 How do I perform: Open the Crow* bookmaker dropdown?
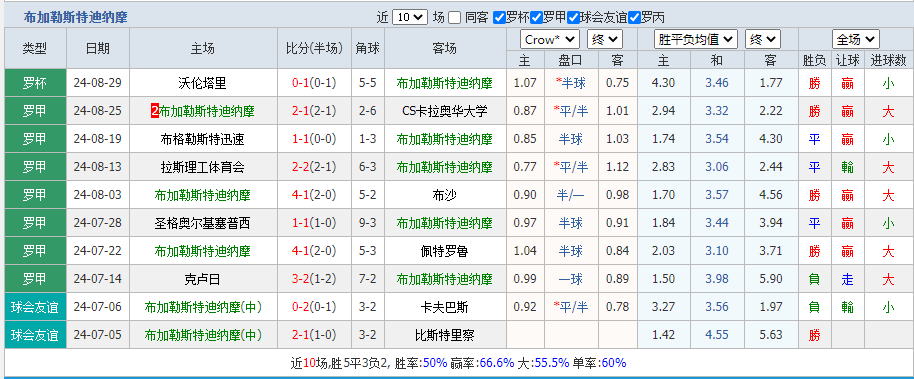click(550, 40)
